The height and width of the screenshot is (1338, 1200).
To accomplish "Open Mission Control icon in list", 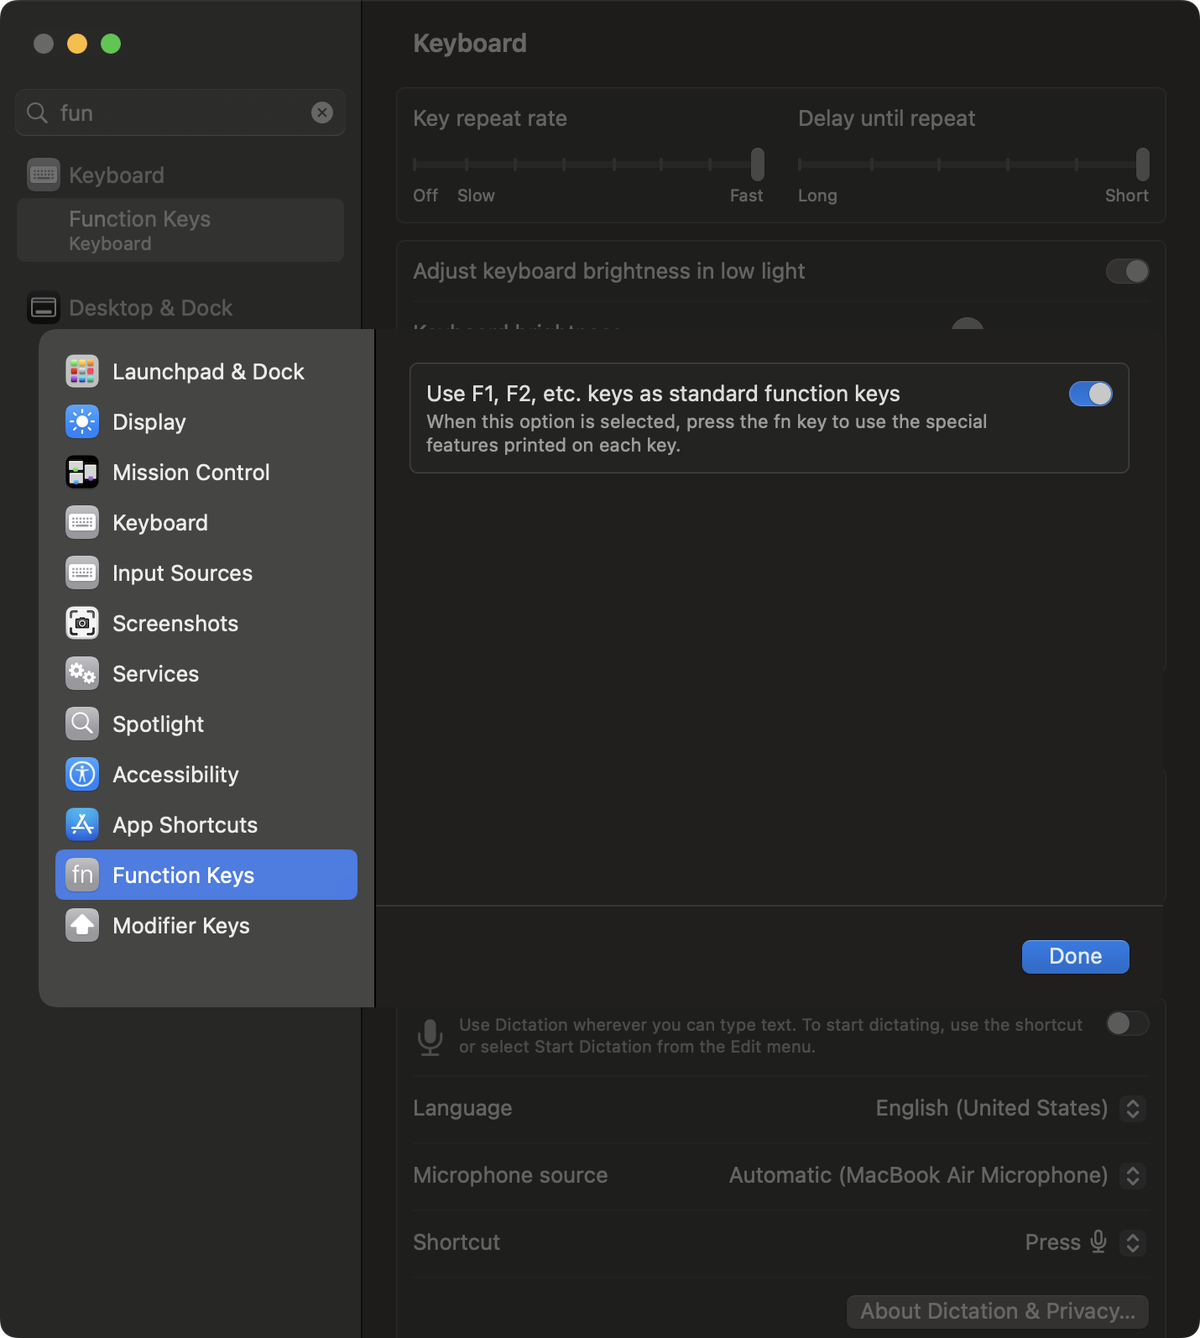I will 82,472.
